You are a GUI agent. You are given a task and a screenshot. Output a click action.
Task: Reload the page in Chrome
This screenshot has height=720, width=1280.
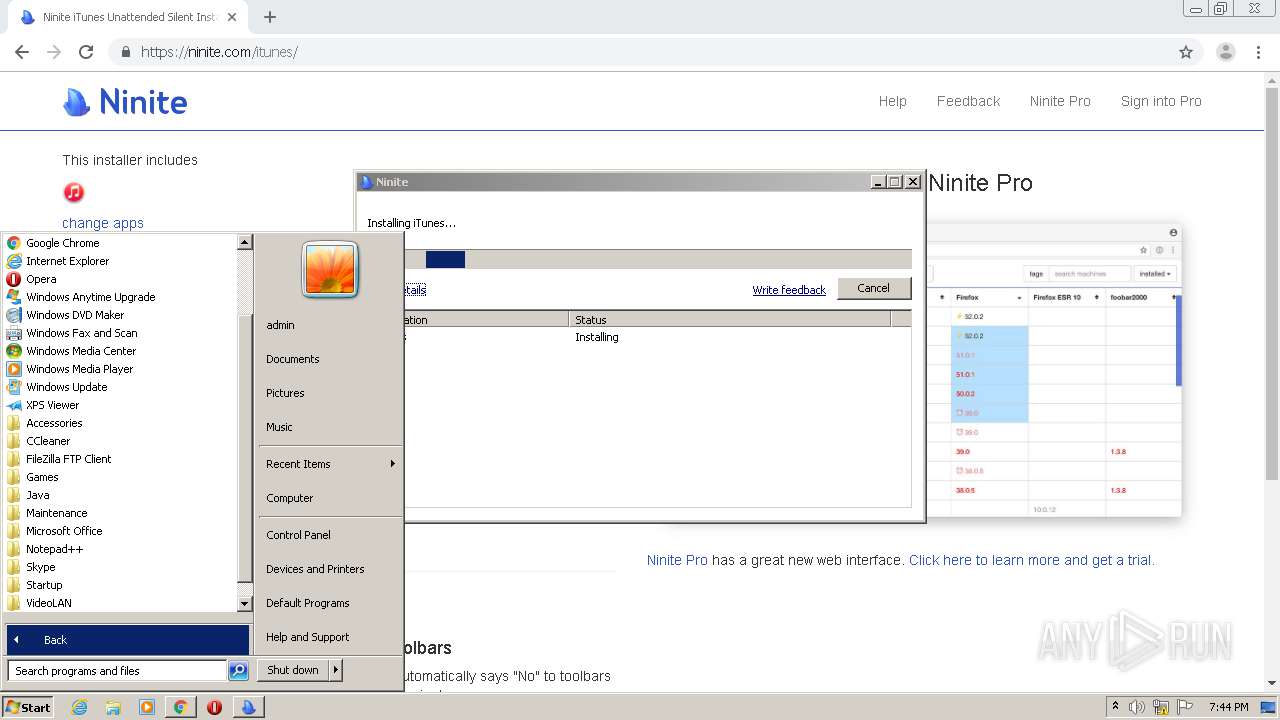pyautogui.click(x=86, y=52)
